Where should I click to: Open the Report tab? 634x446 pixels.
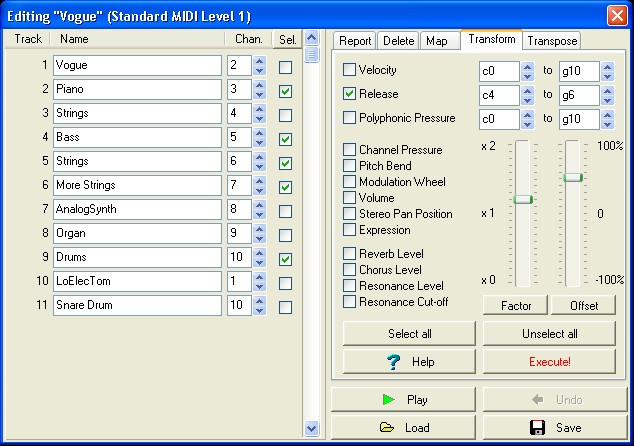click(x=355, y=41)
